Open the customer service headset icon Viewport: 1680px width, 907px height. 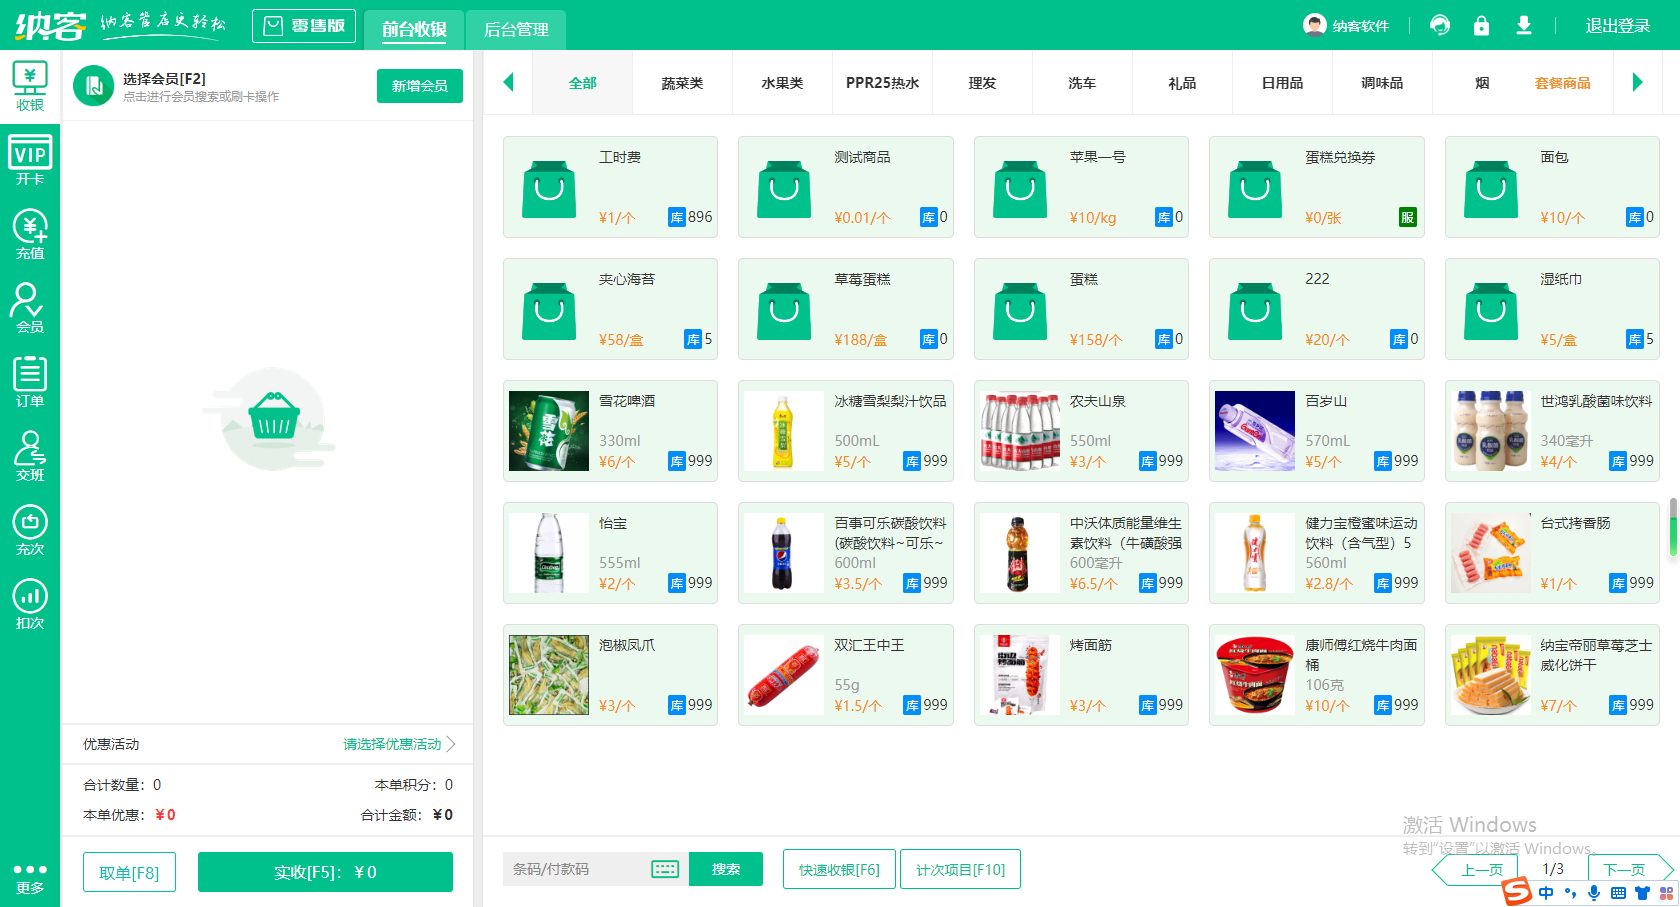[x=1440, y=26]
